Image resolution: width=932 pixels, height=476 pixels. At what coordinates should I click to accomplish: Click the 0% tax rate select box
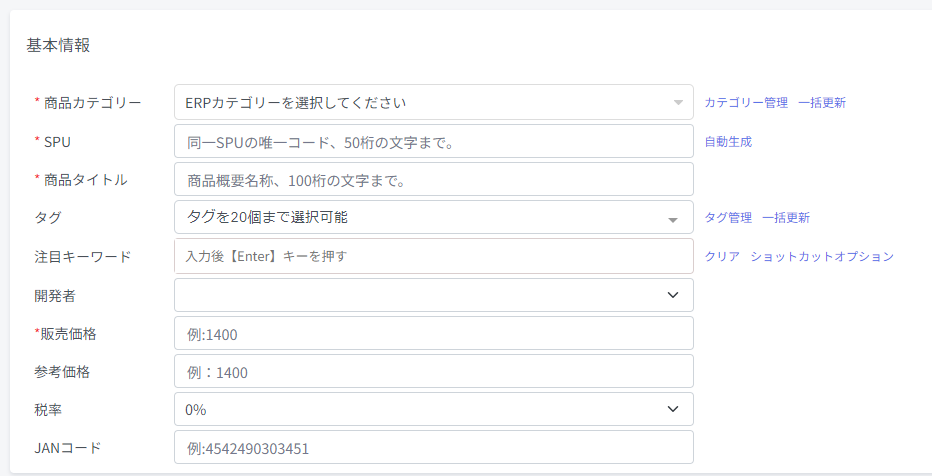click(434, 409)
